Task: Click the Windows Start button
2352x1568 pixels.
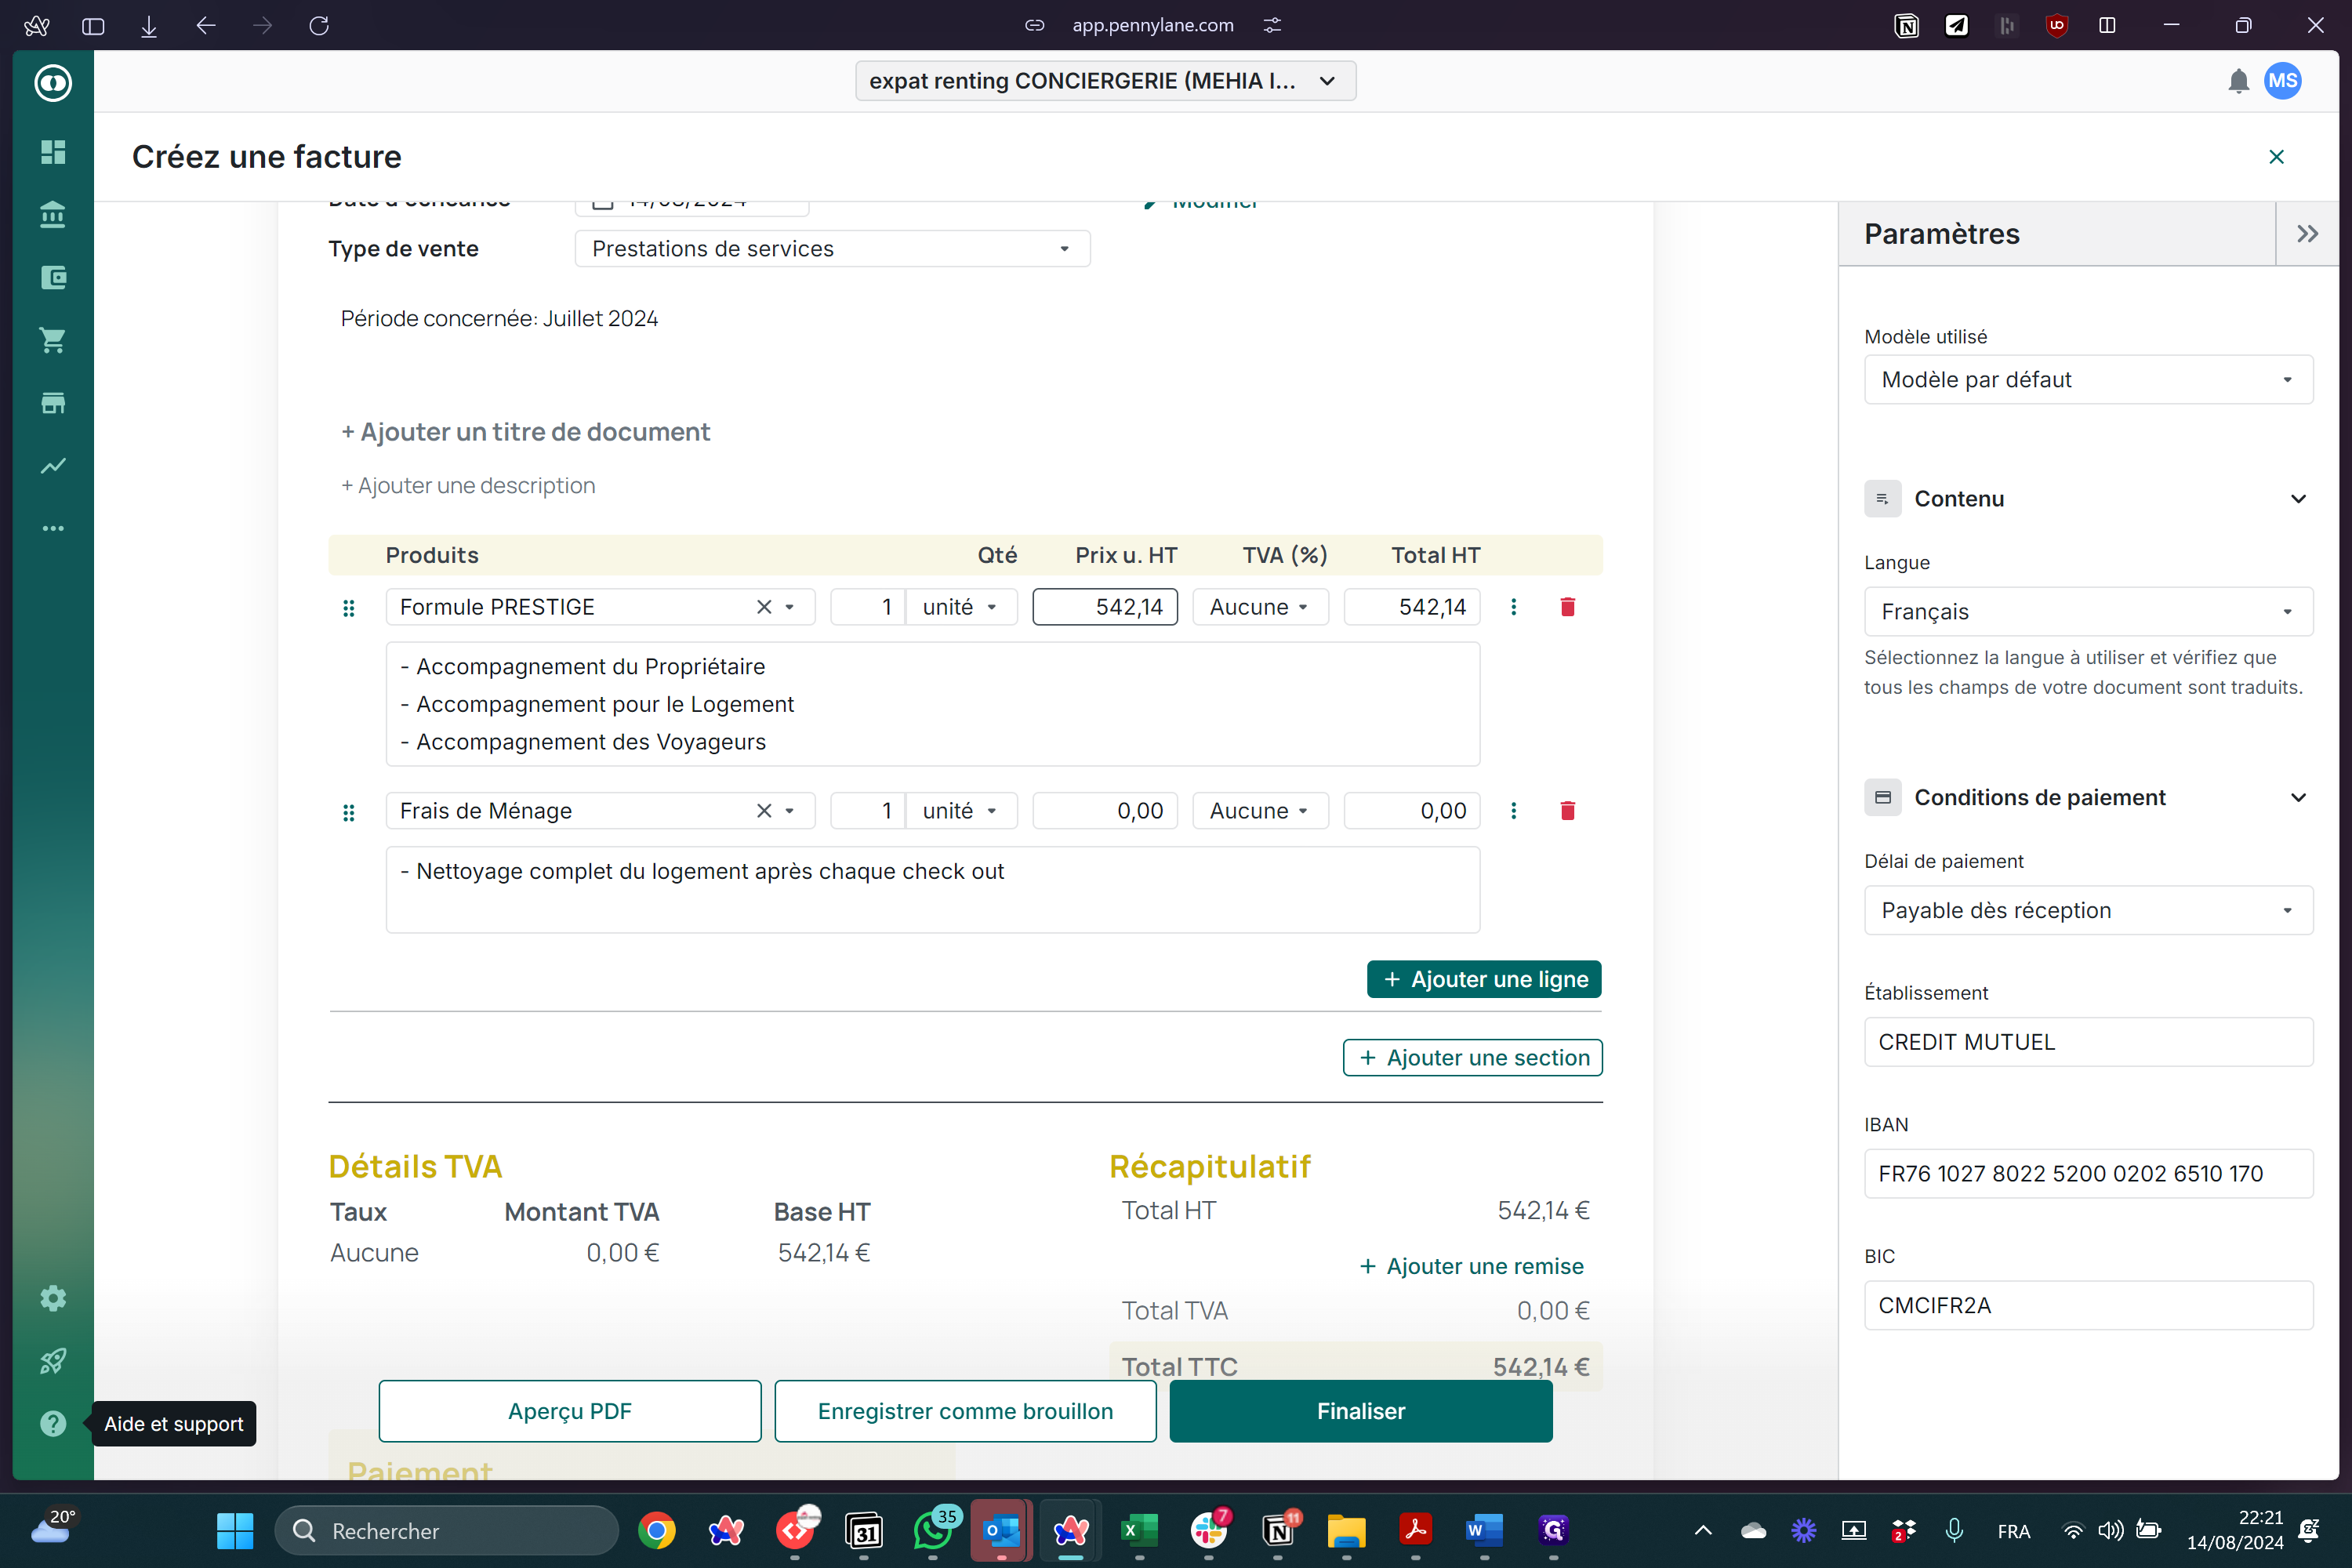Action: click(235, 1530)
